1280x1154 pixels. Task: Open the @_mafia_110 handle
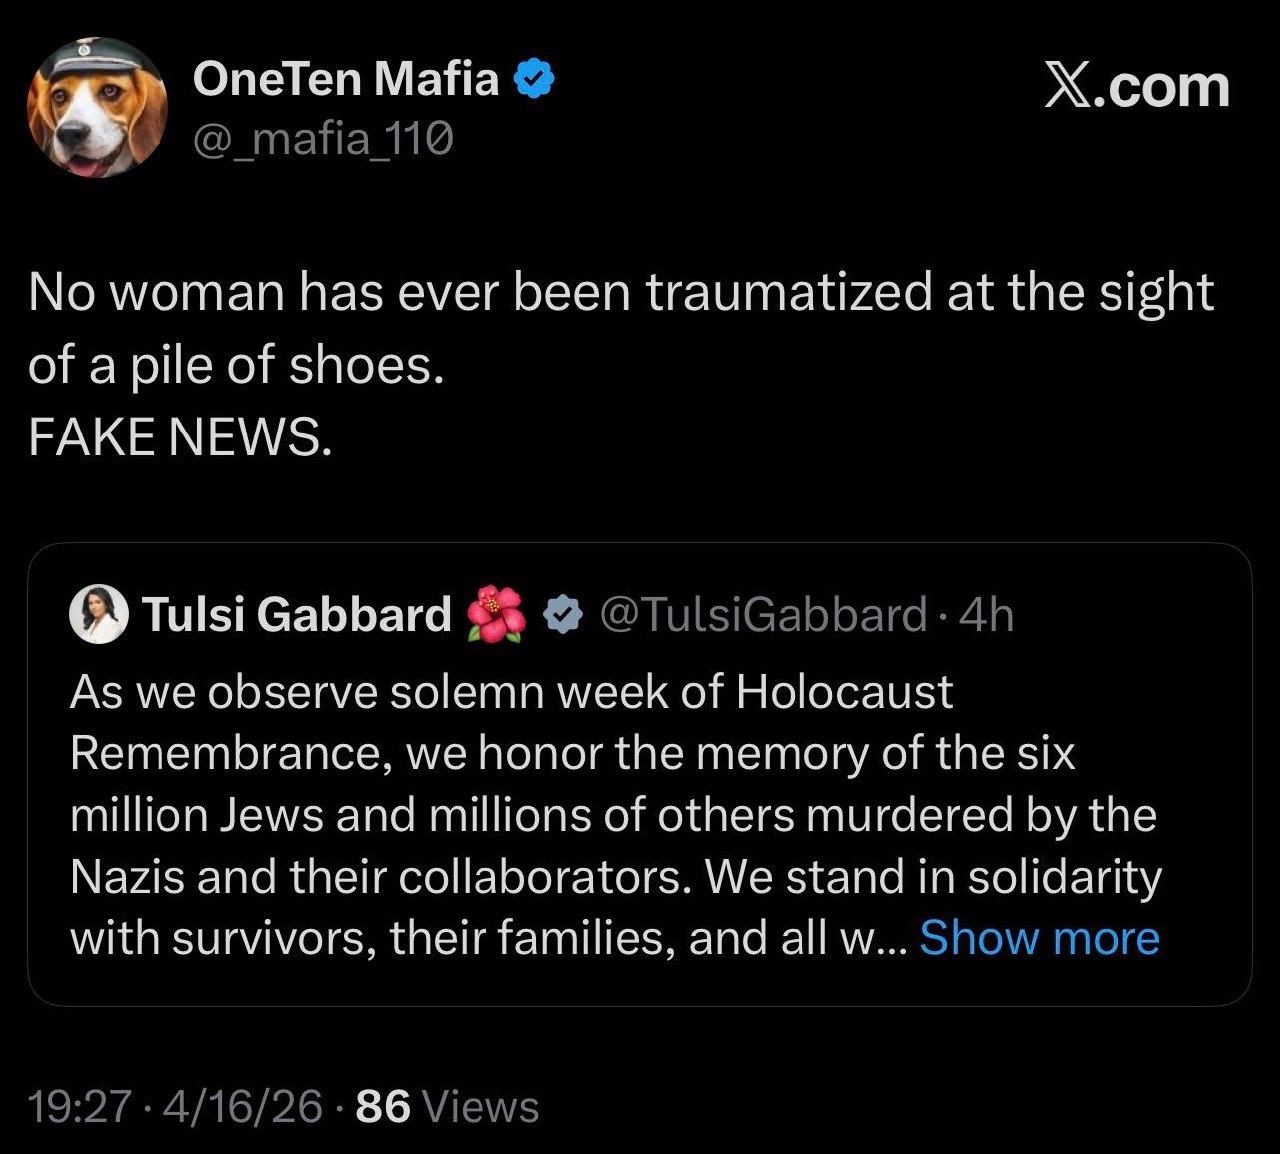pyautogui.click(x=323, y=139)
